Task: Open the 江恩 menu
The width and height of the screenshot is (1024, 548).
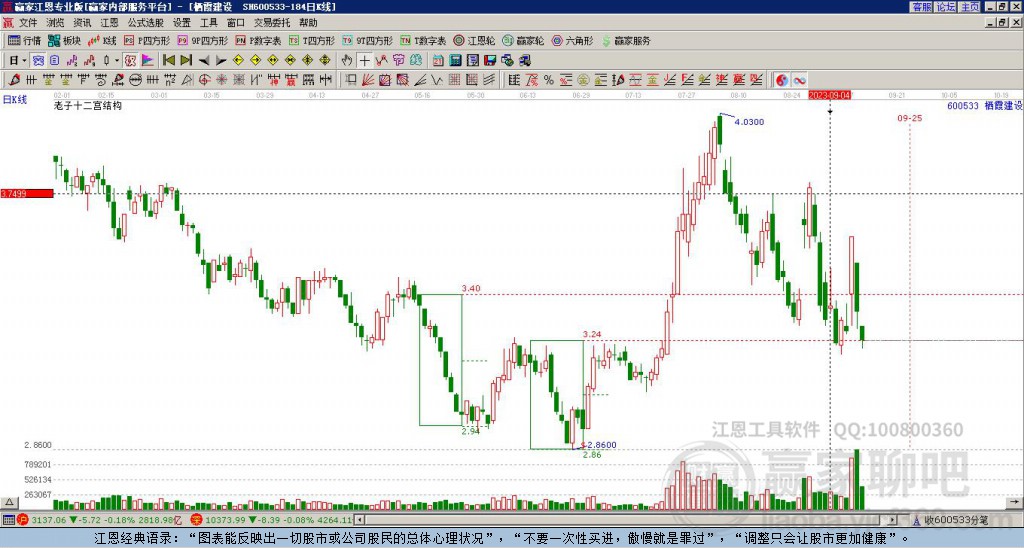Action: [x=109, y=23]
